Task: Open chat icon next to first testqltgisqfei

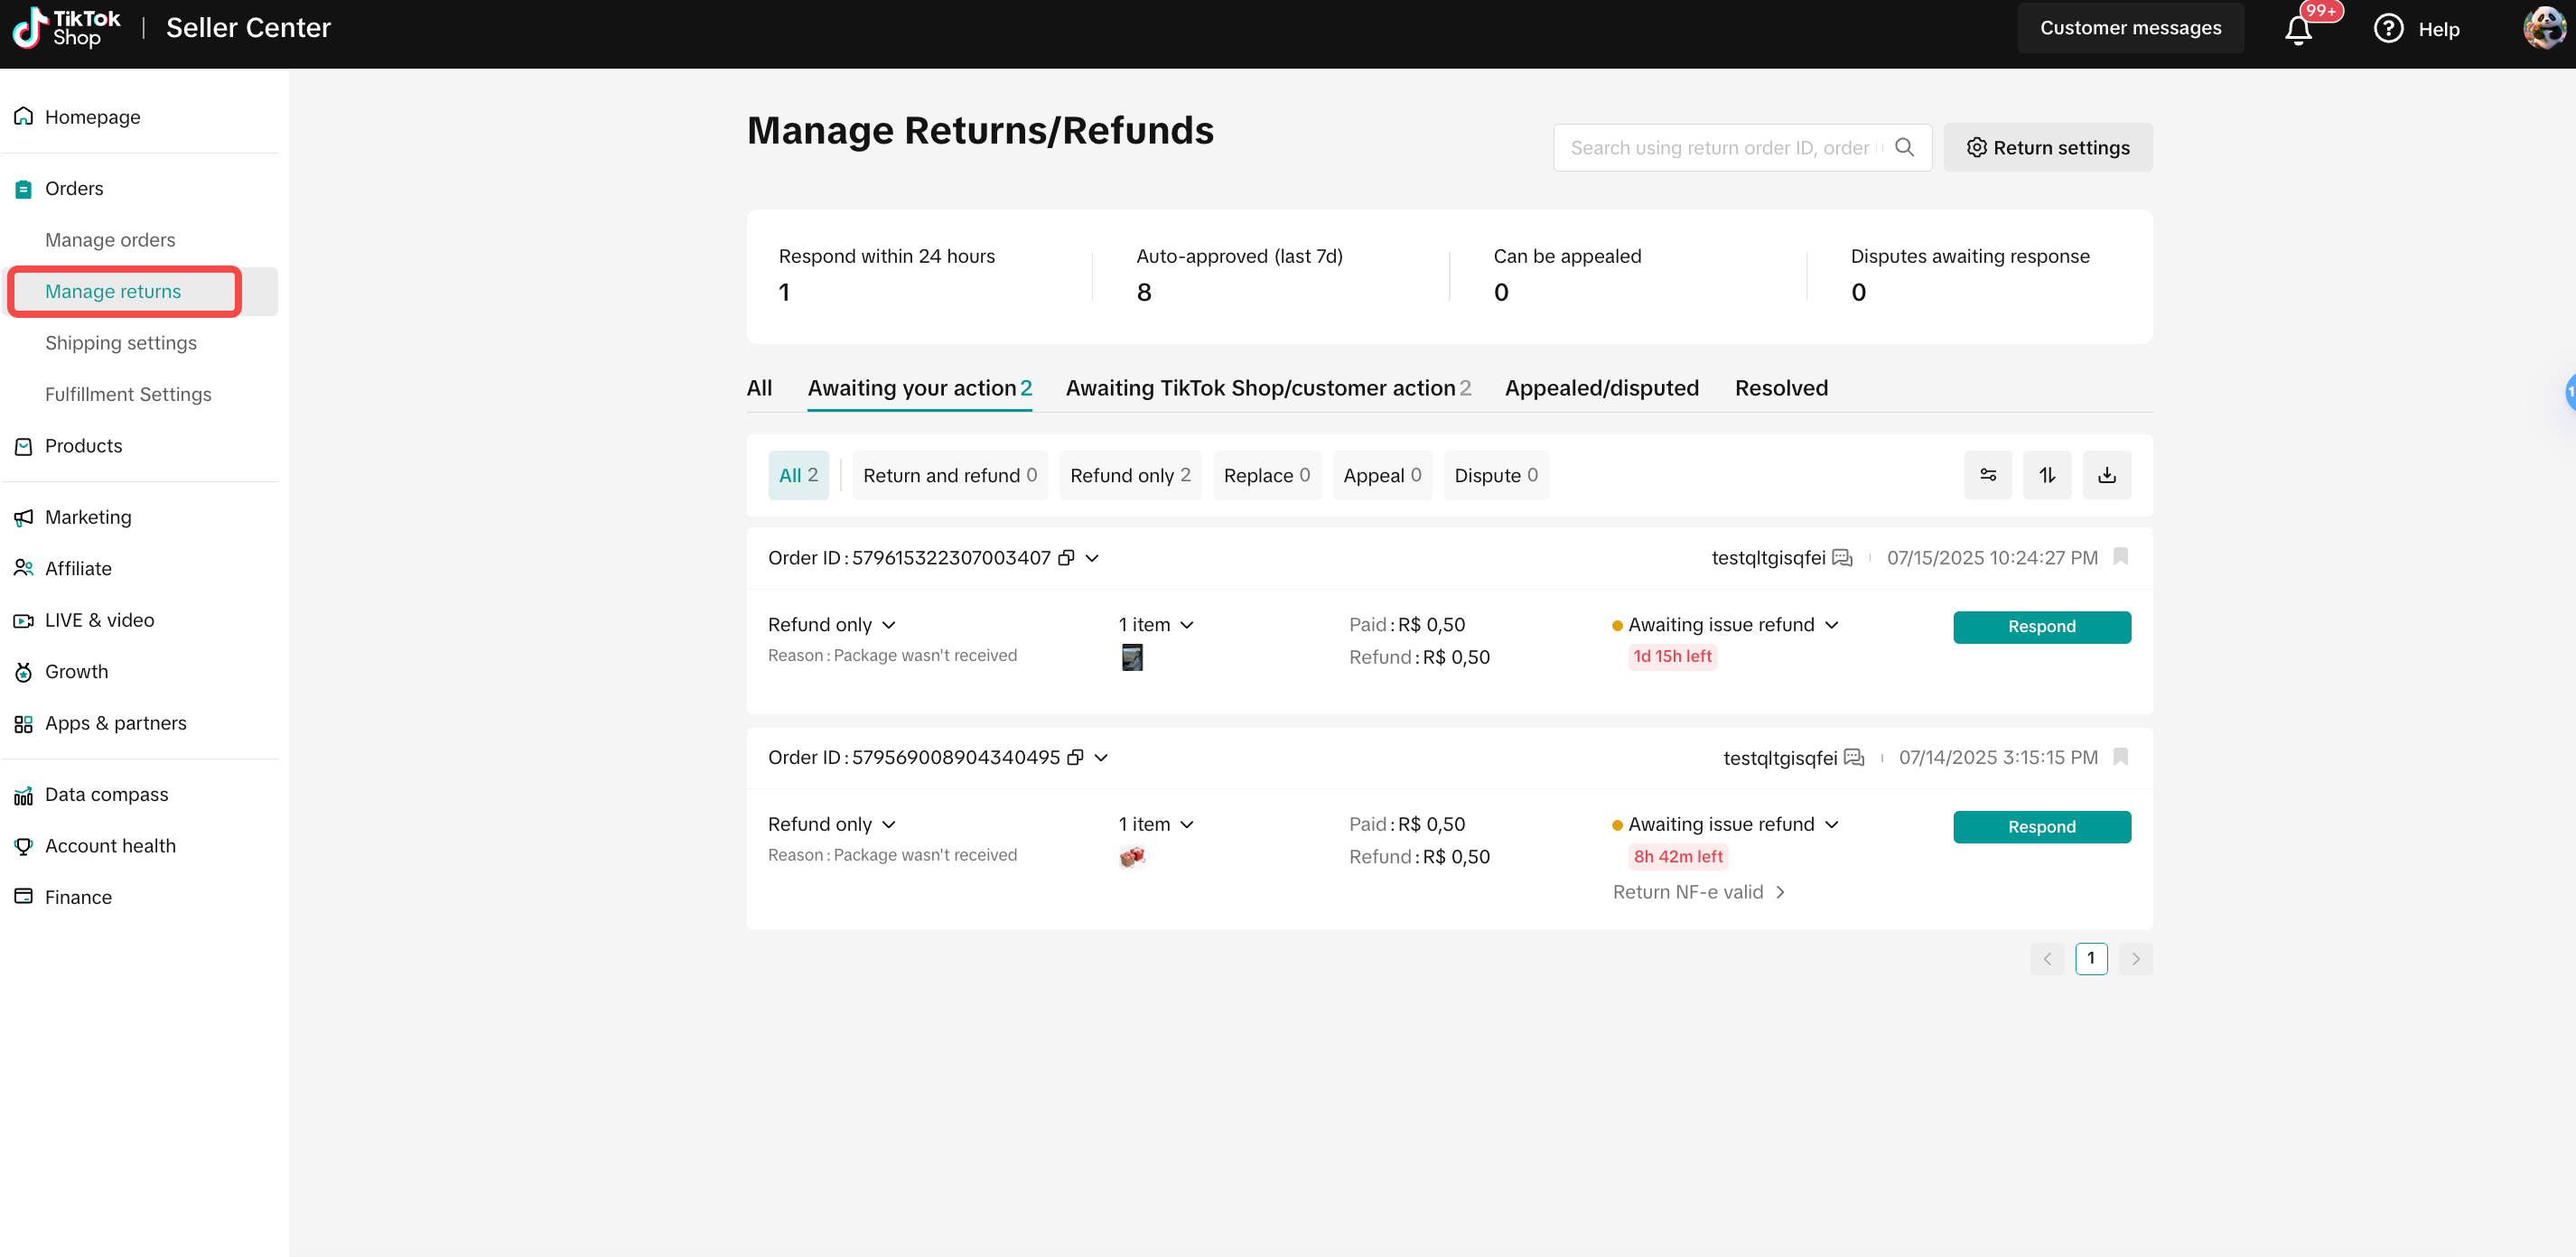Action: tap(1842, 558)
